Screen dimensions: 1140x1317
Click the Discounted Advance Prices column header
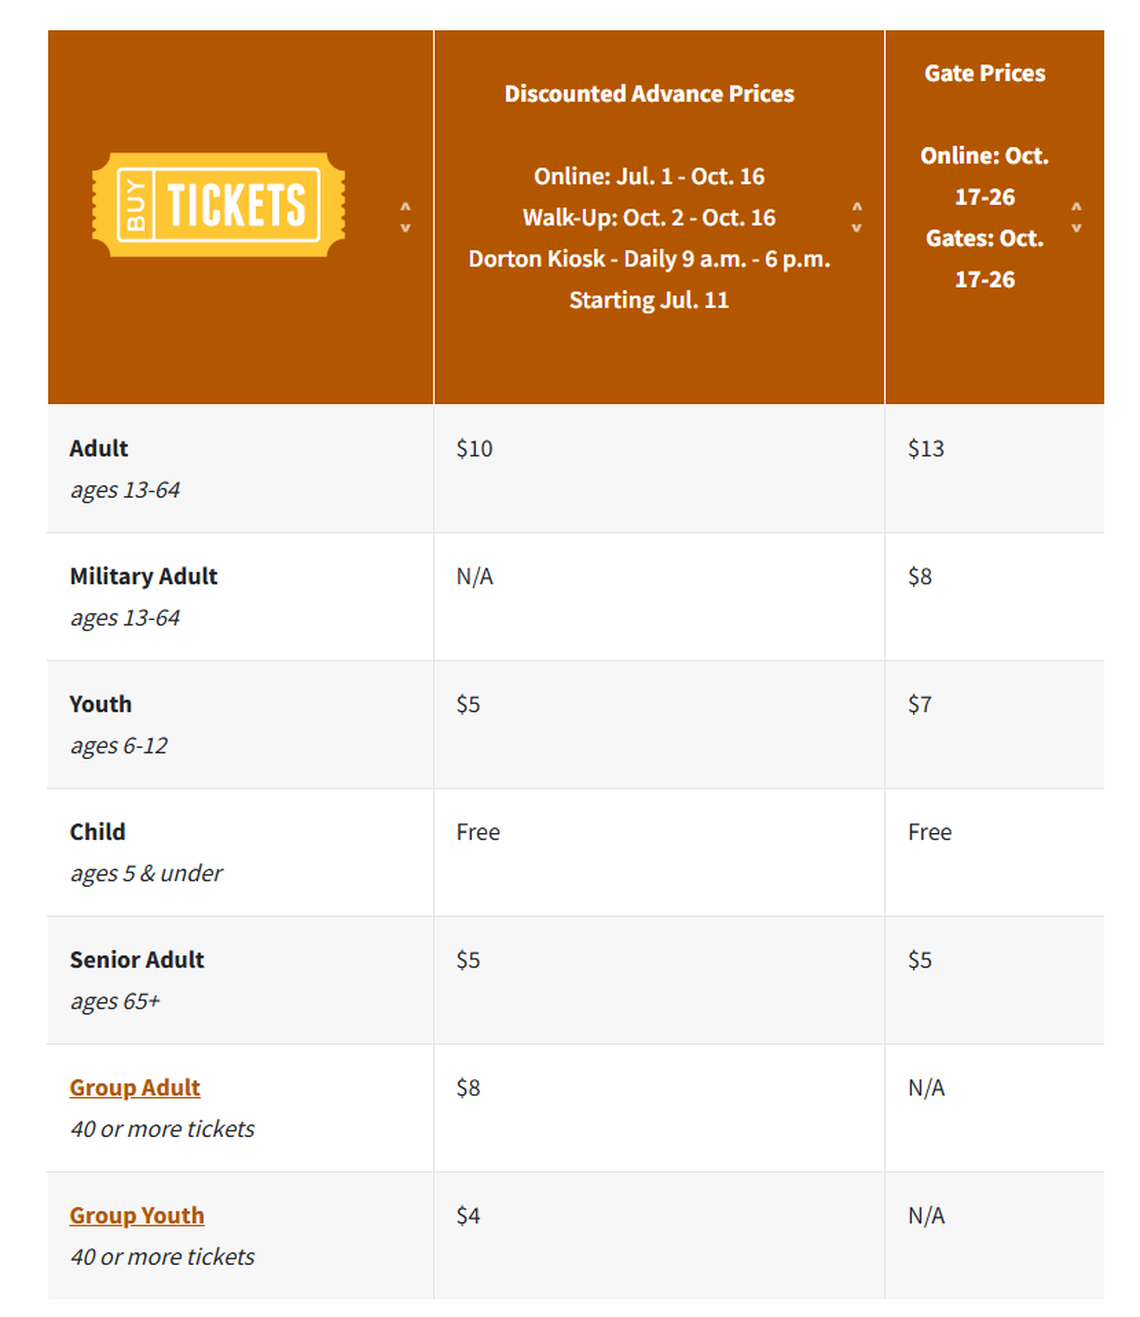[649, 94]
